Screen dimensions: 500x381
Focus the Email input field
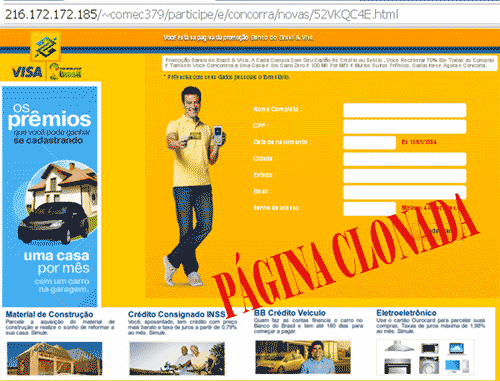pos(404,192)
